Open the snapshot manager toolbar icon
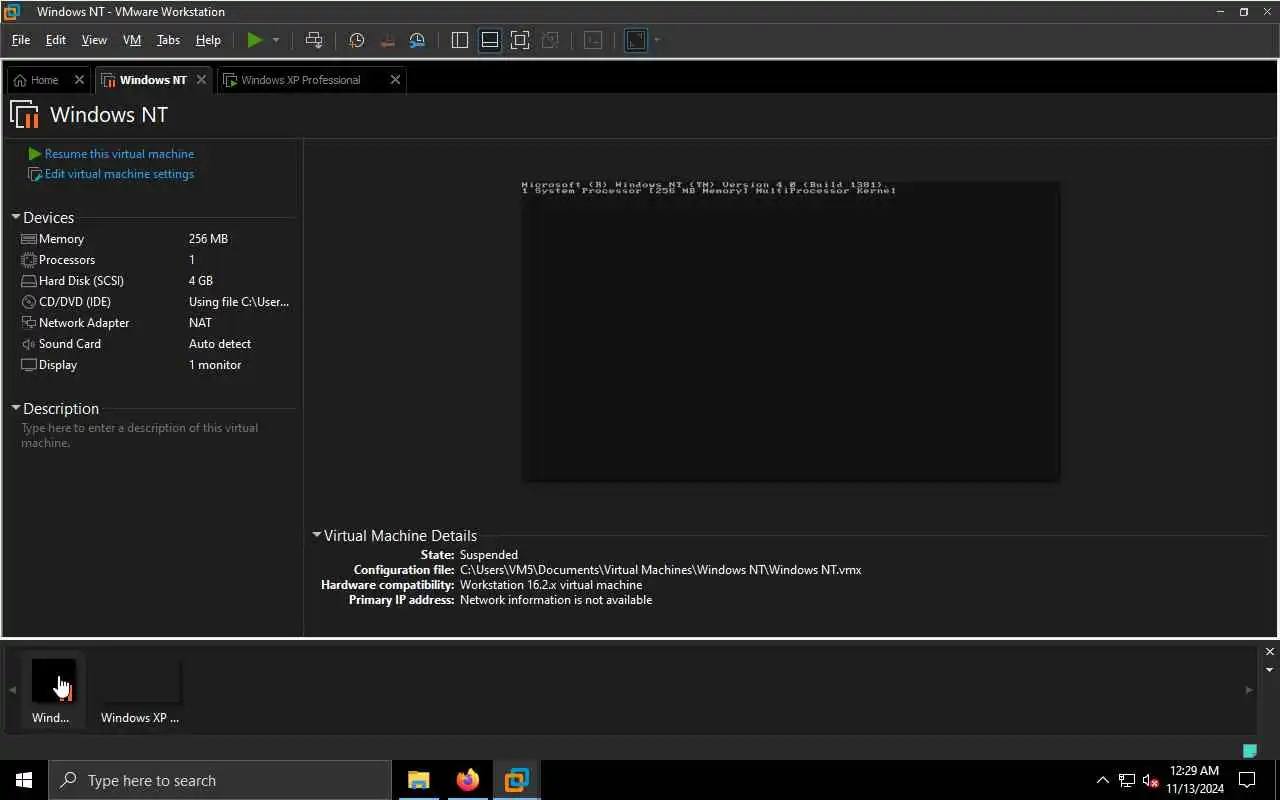Image resolution: width=1280 pixels, height=800 pixels. pyautogui.click(x=417, y=40)
